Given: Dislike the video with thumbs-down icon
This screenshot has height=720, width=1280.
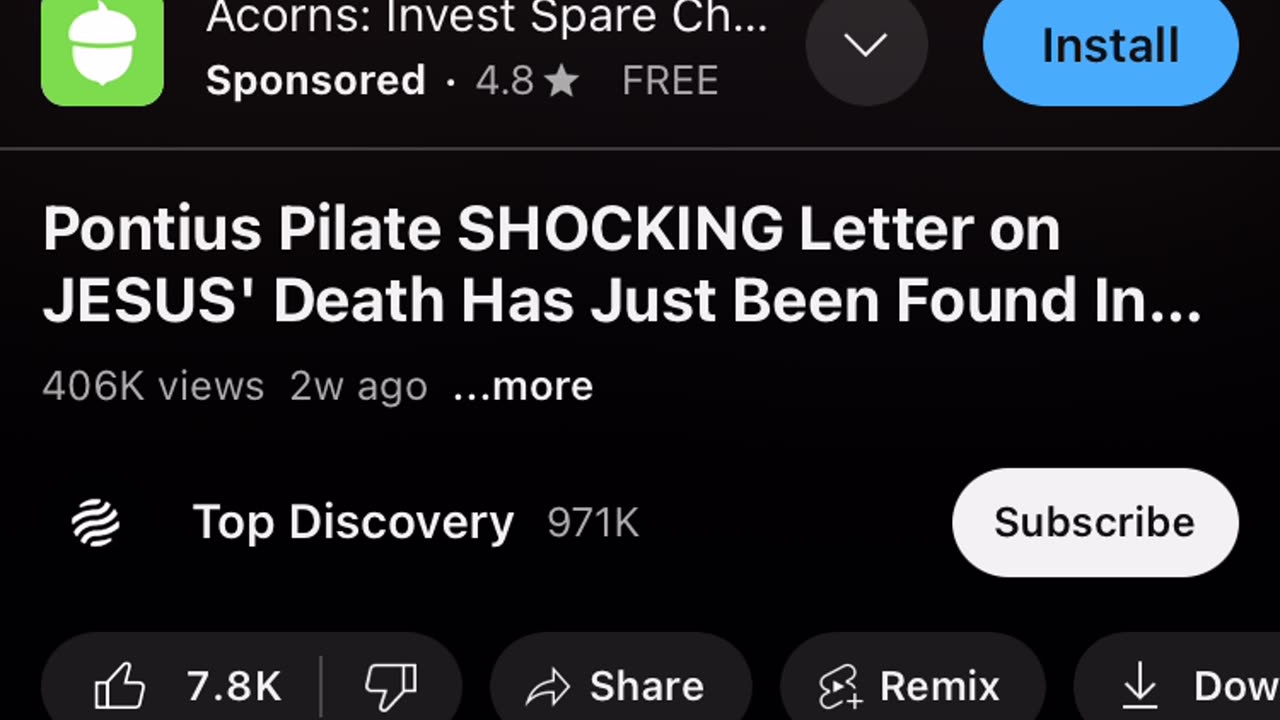Looking at the screenshot, I should (x=390, y=686).
